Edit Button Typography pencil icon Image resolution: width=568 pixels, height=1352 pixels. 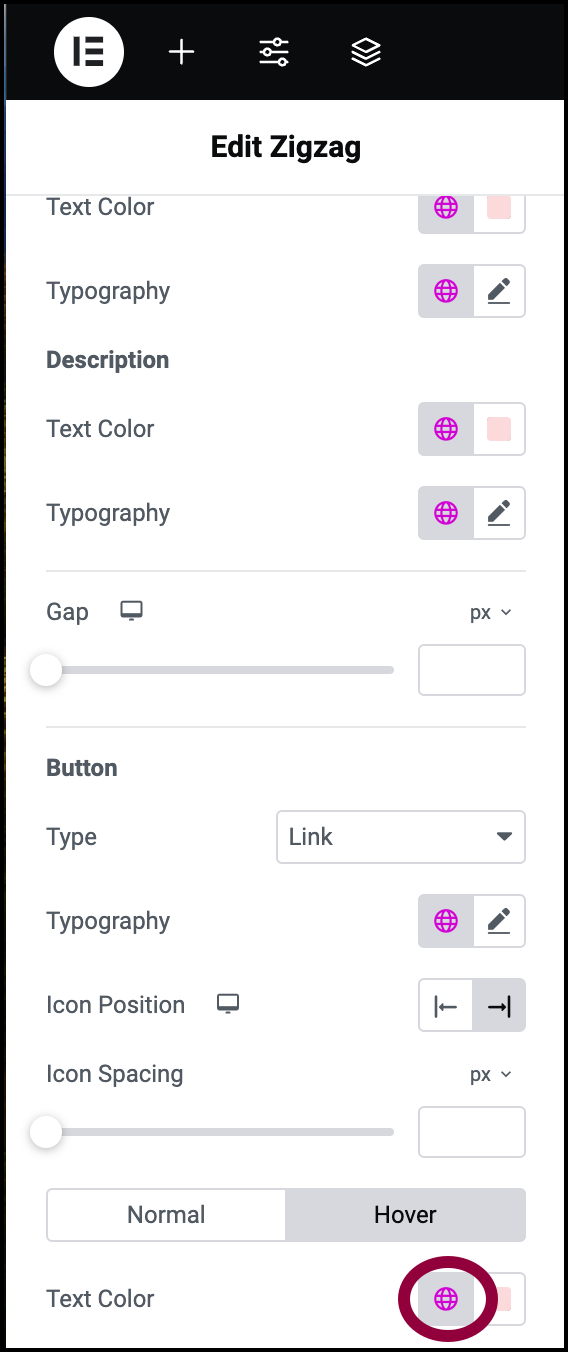point(499,921)
